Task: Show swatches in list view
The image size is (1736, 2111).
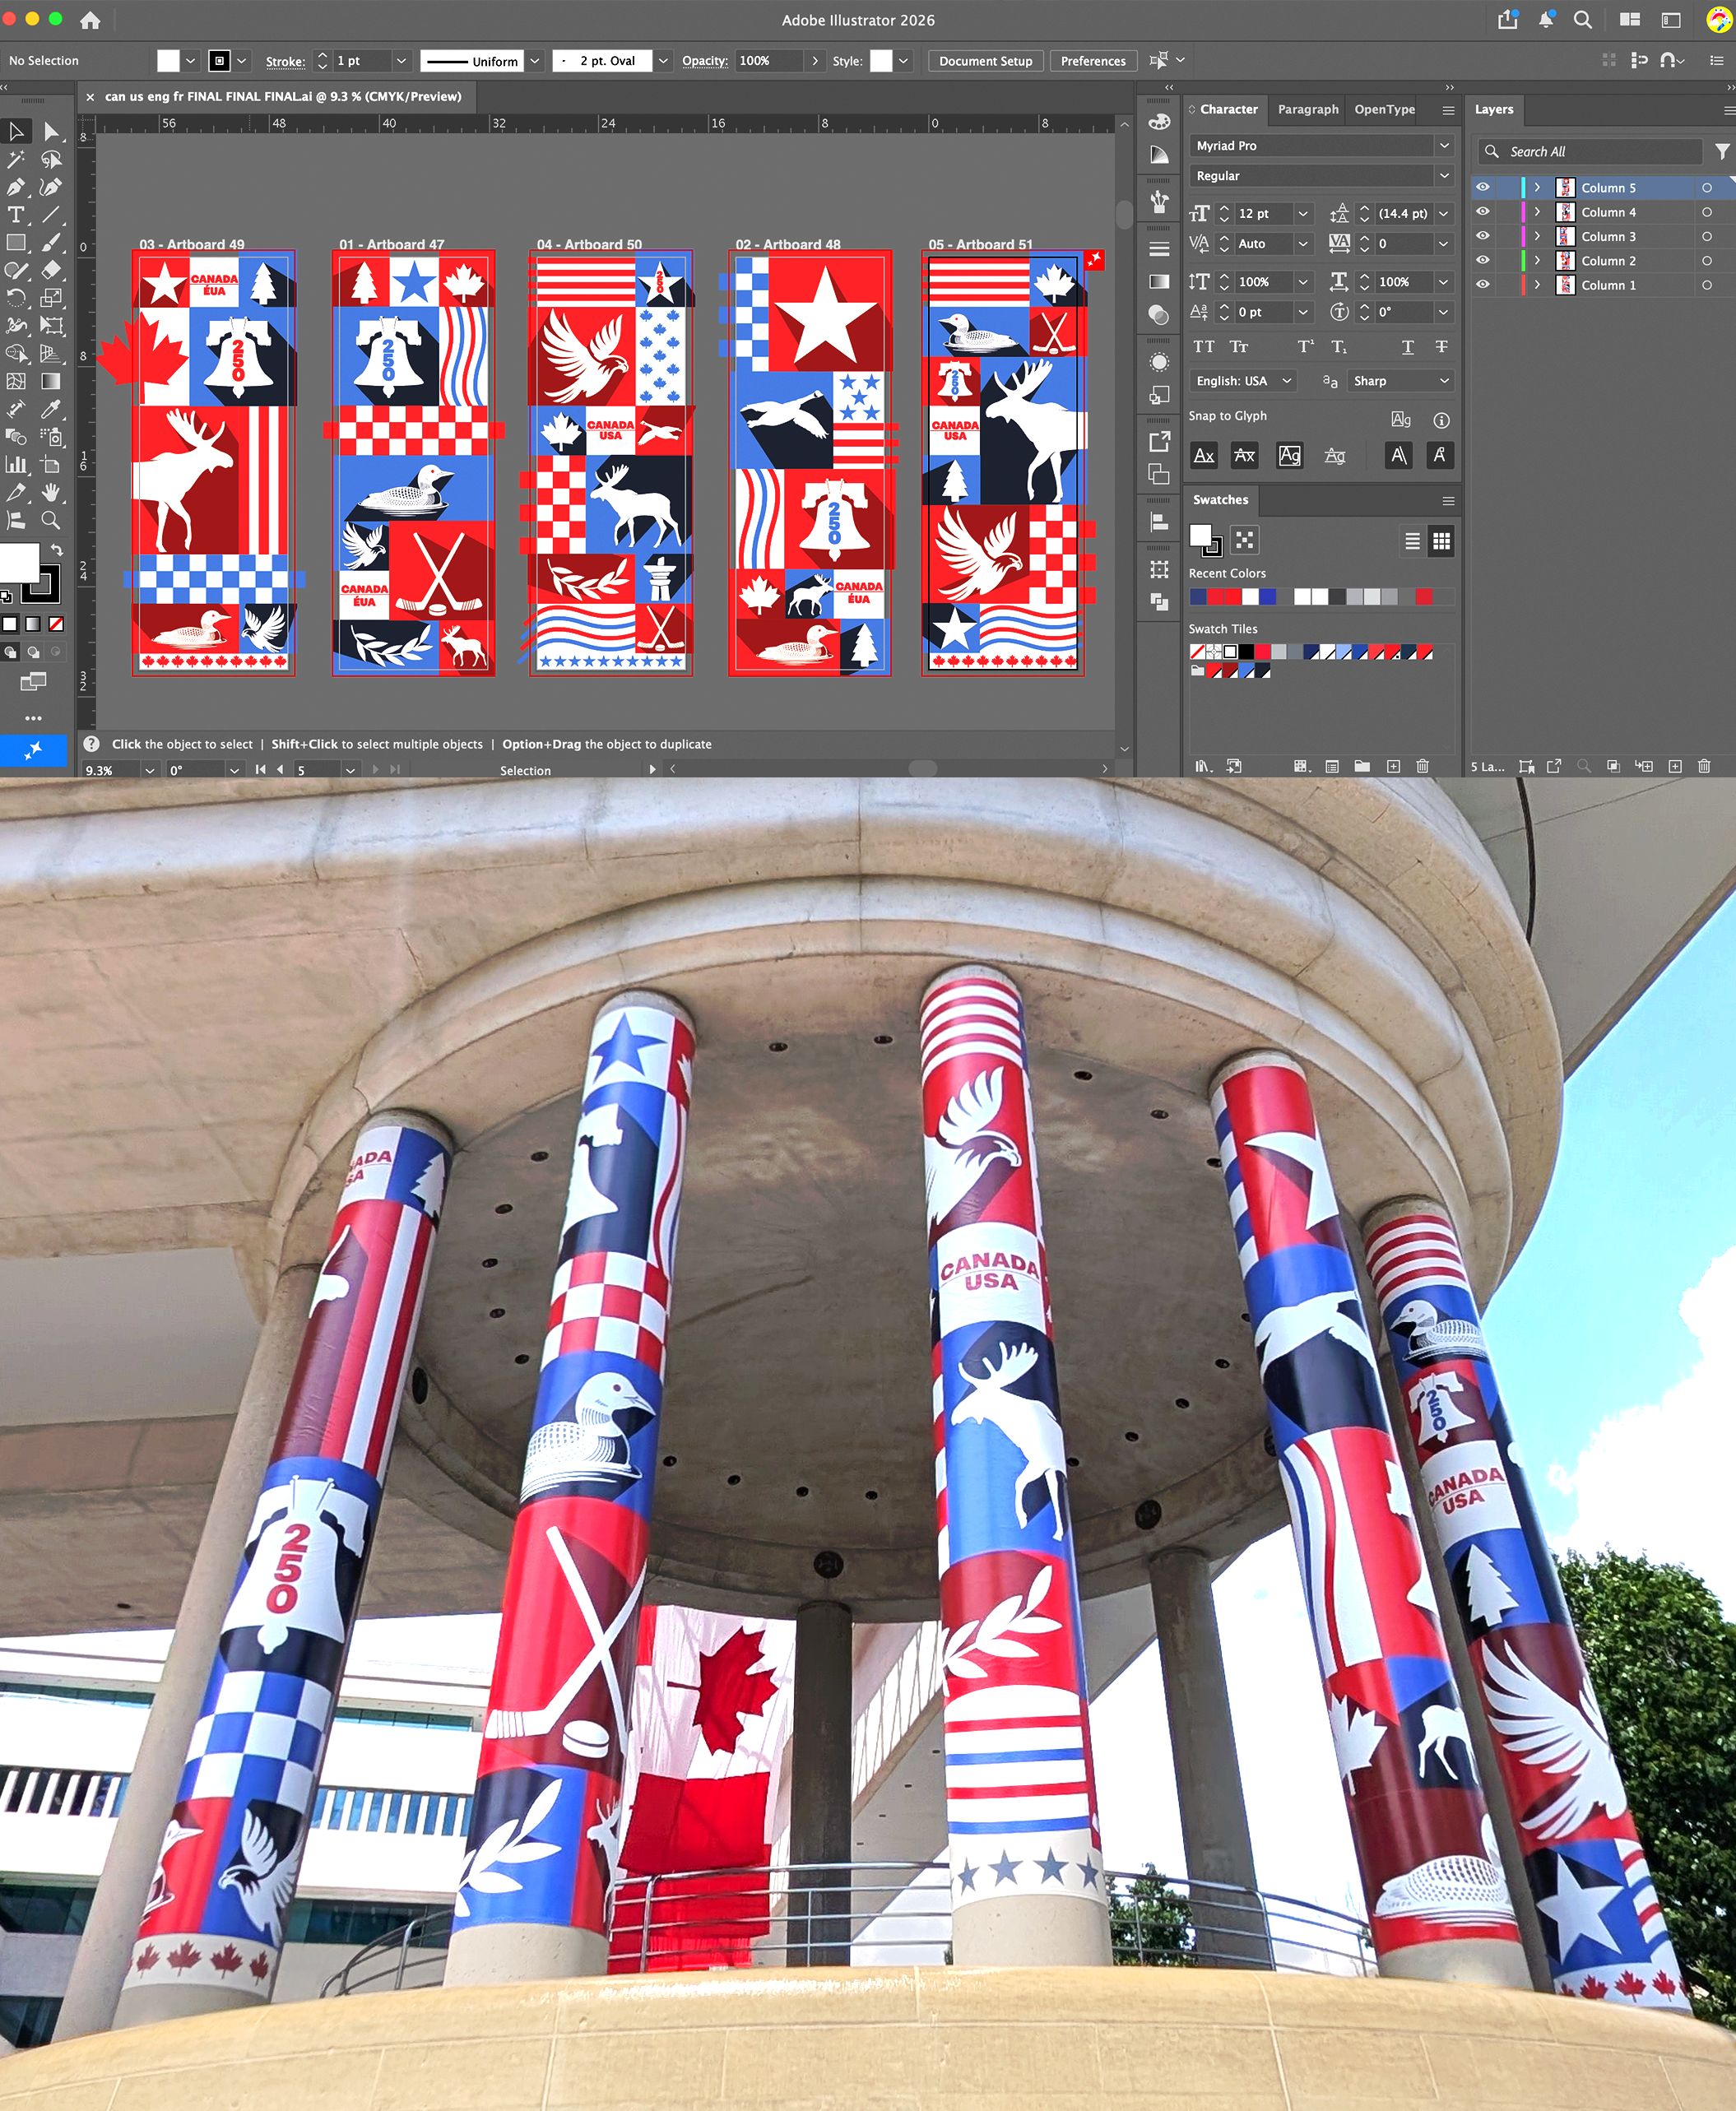Action: coord(1412,542)
